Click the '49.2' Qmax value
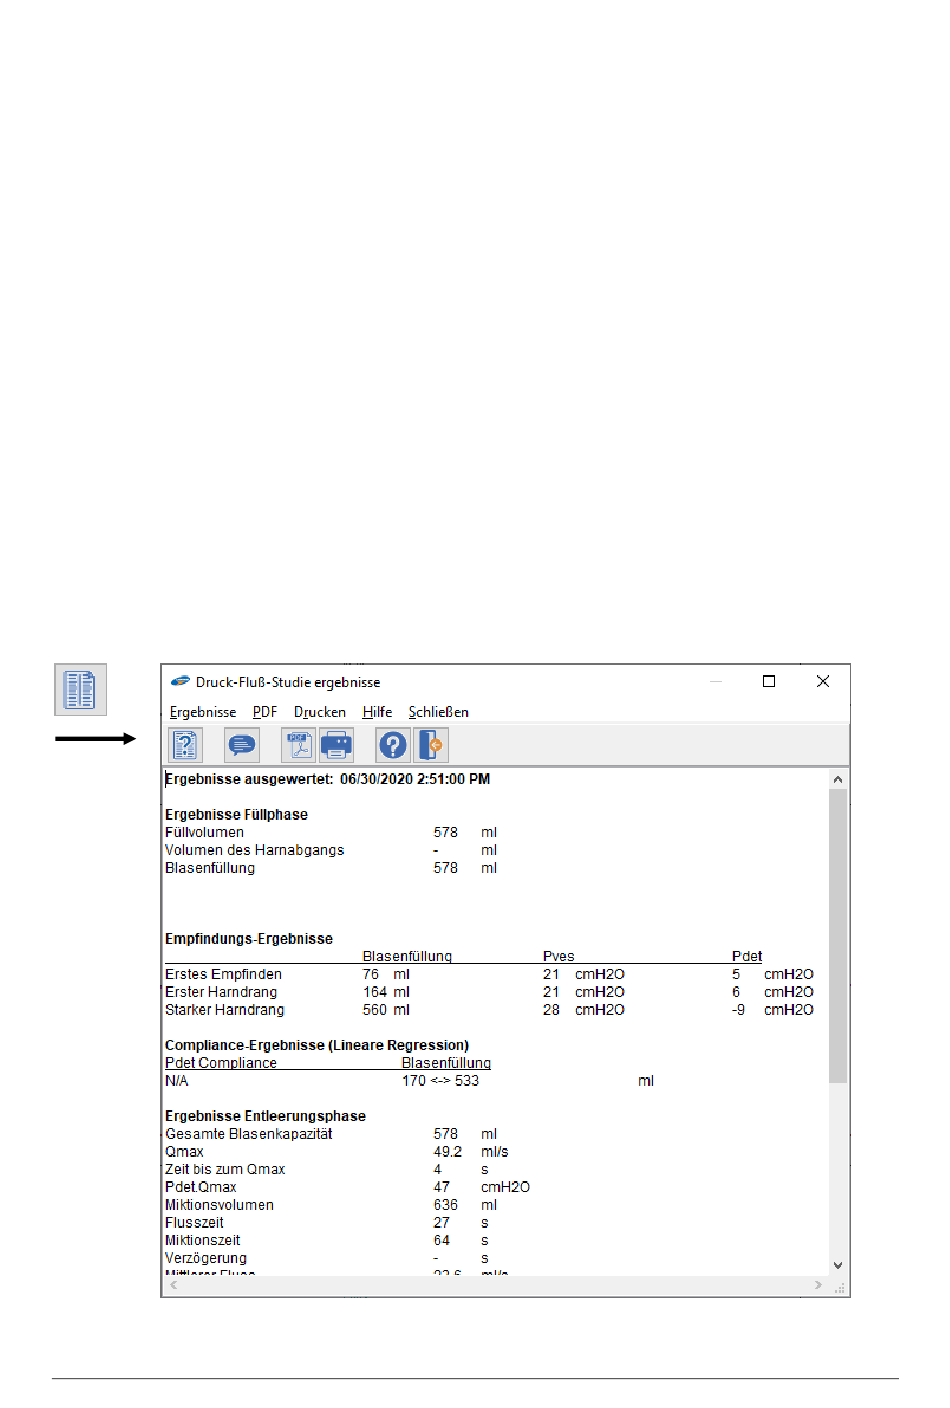The height and width of the screenshot is (1408, 950). pos(448,1152)
